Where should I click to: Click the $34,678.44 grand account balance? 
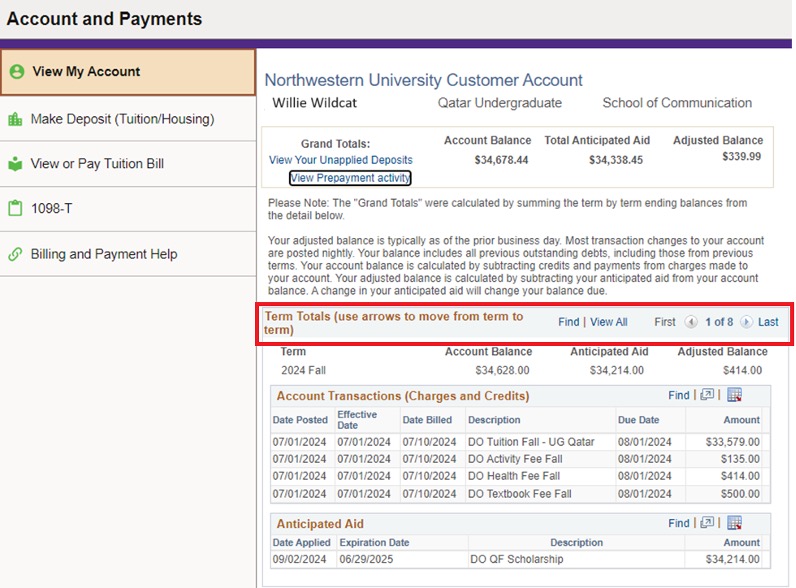coord(501,160)
